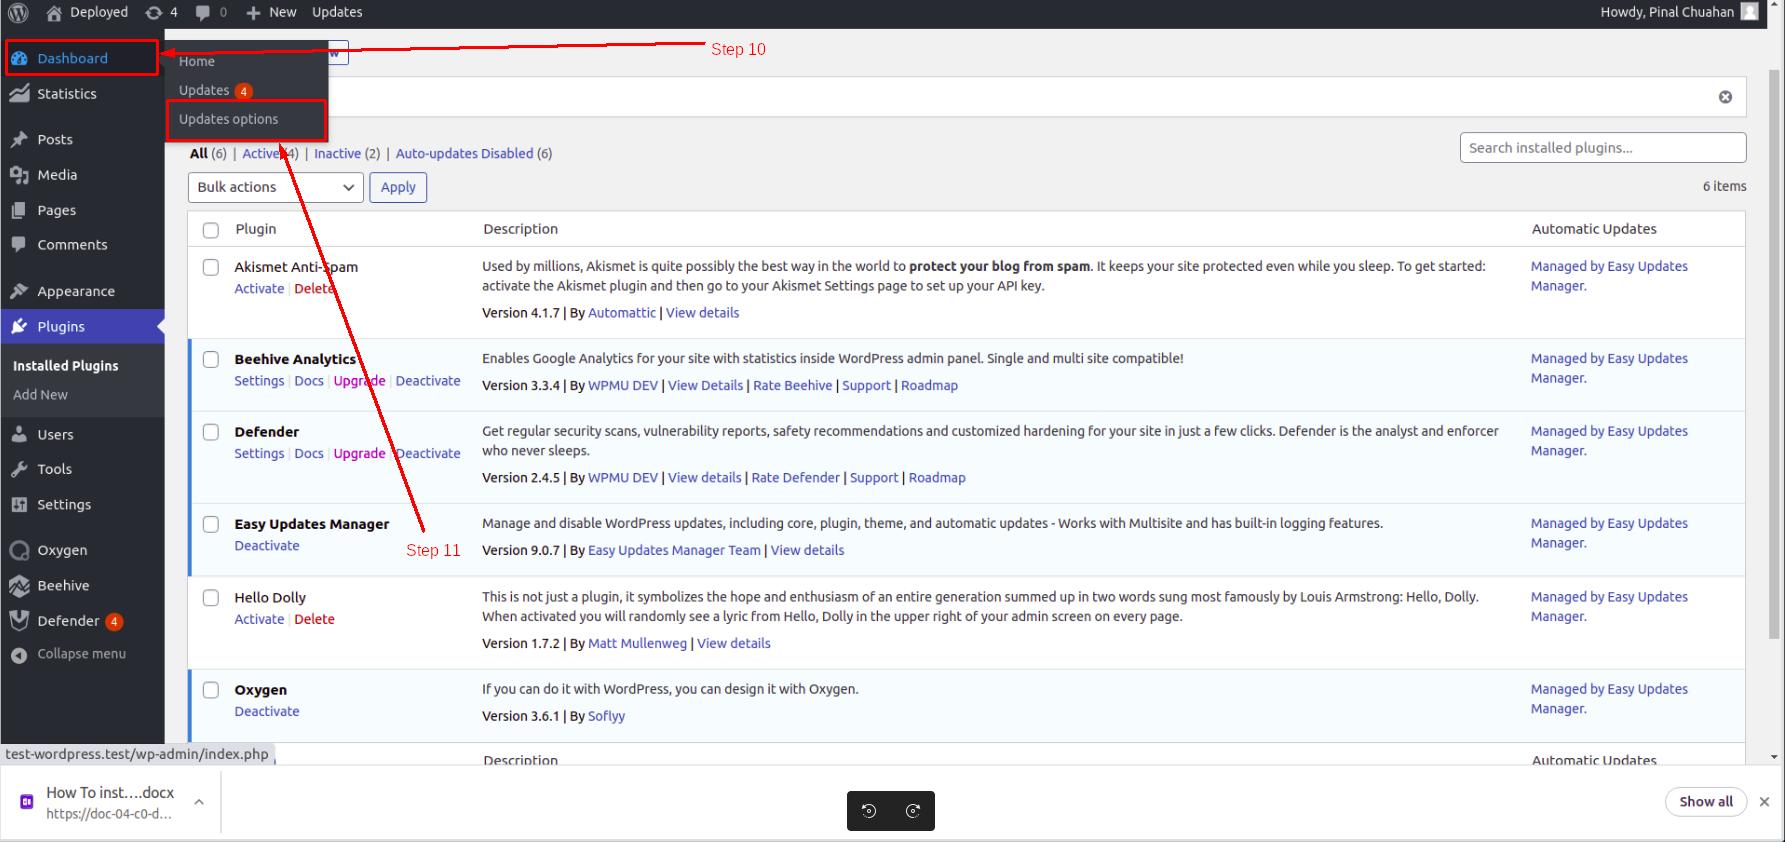Open Defender Docs link
The width and height of the screenshot is (1785, 842).
coord(309,454)
